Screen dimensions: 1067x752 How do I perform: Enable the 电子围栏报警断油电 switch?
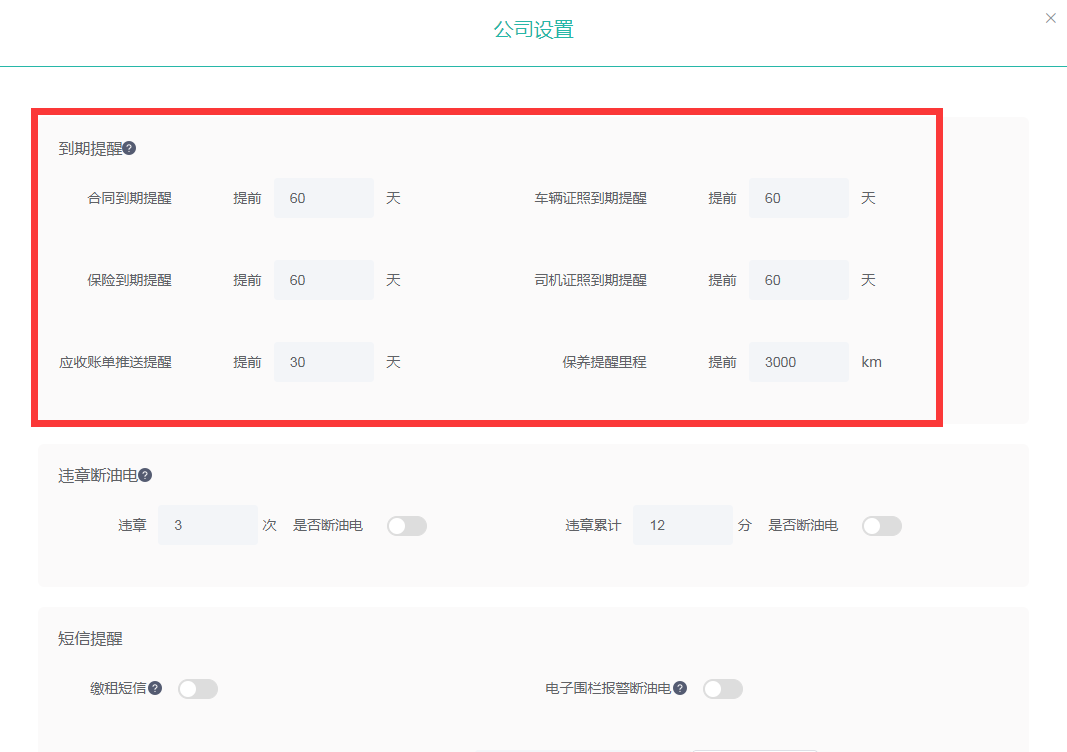[x=723, y=689]
